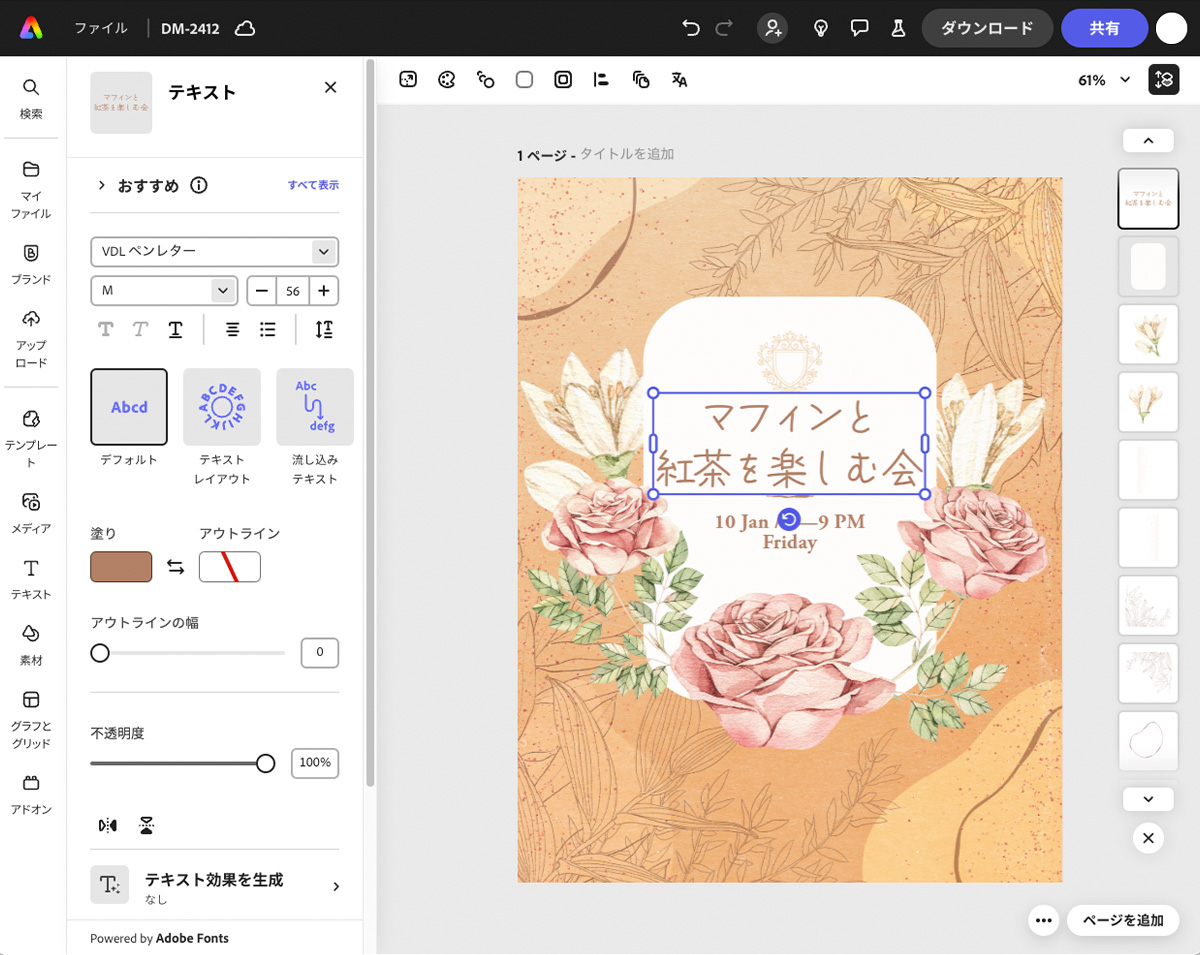This screenshot has height=955, width=1200.
Task: Open the アドオン panel
Action: pyautogui.click(x=31, y=794)
